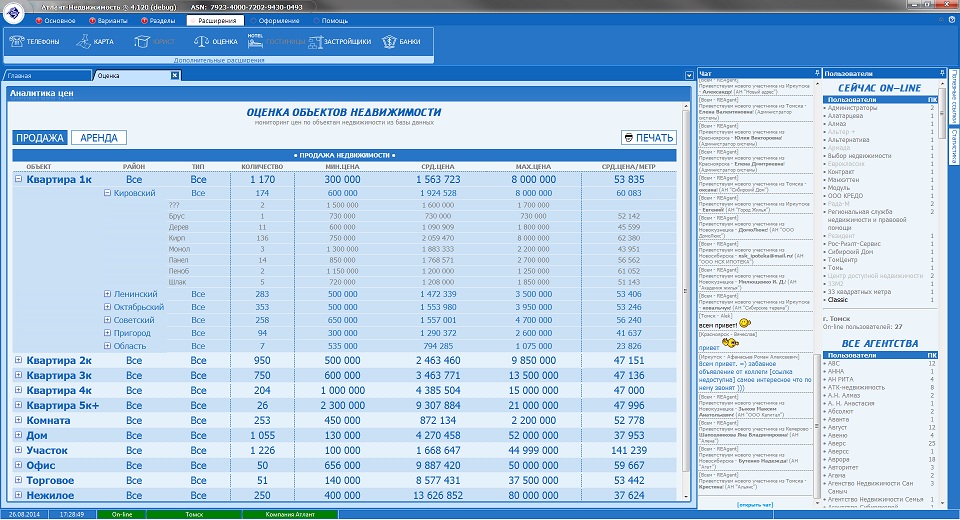Expand the Квартира 2к row
This screenshot has width=960, height=520.
point(18,360)
